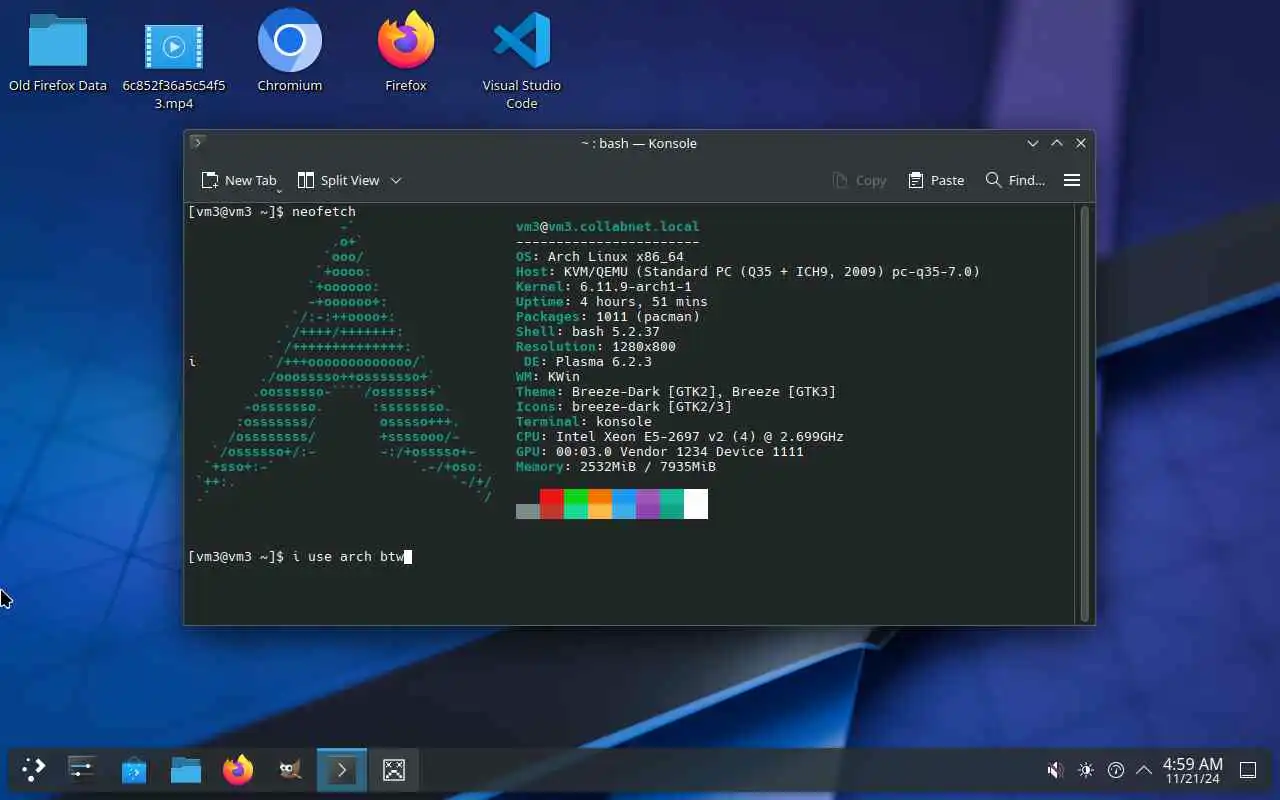Click the white color block in neofetch output

[696, 504]
